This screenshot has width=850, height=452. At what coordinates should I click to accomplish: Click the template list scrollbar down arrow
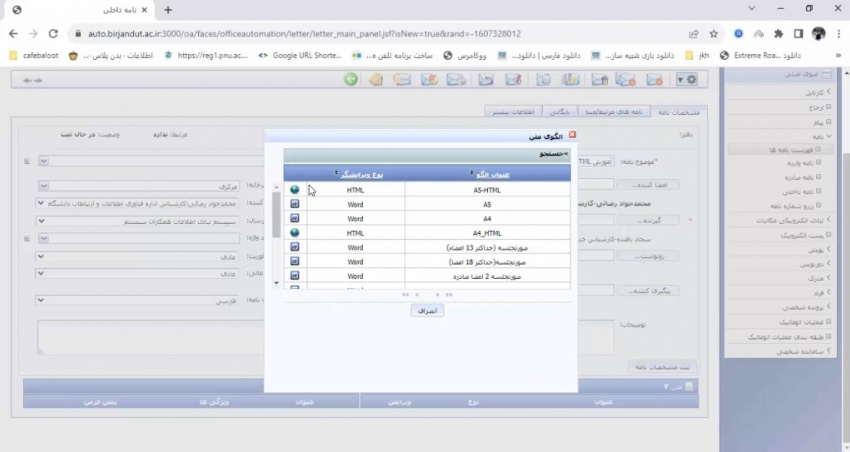276,283
